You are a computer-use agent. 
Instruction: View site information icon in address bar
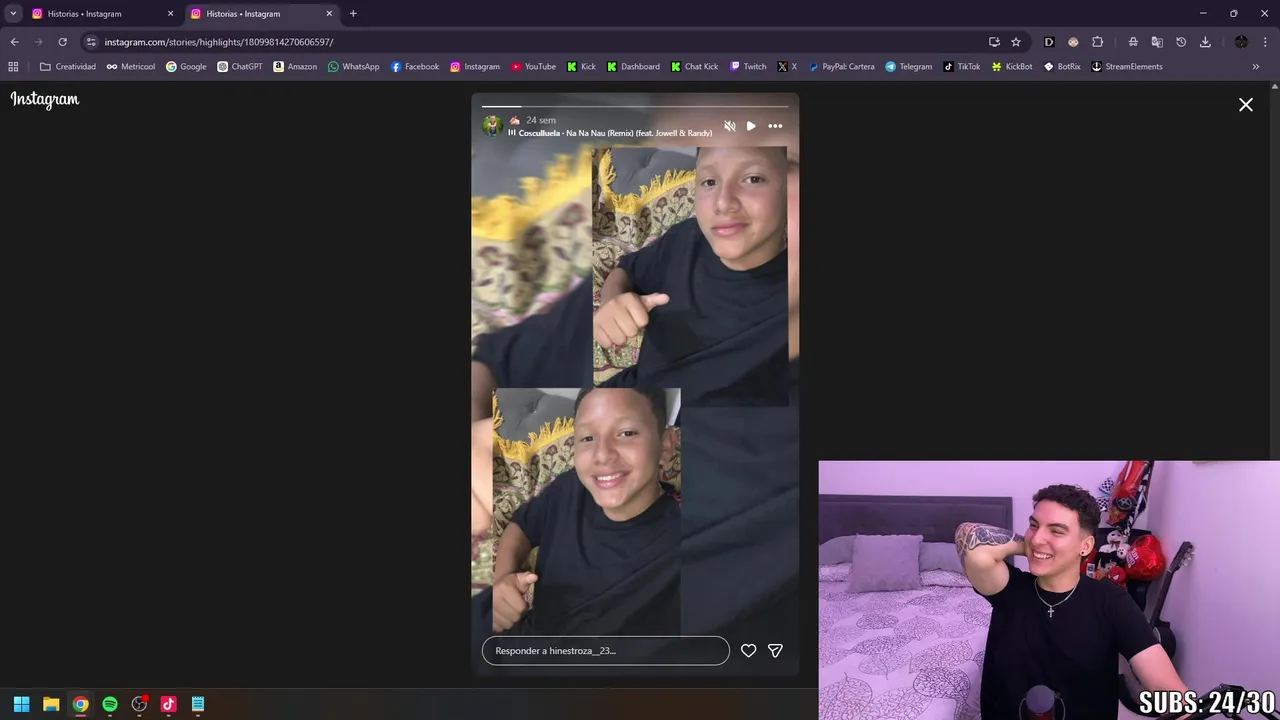91,42
